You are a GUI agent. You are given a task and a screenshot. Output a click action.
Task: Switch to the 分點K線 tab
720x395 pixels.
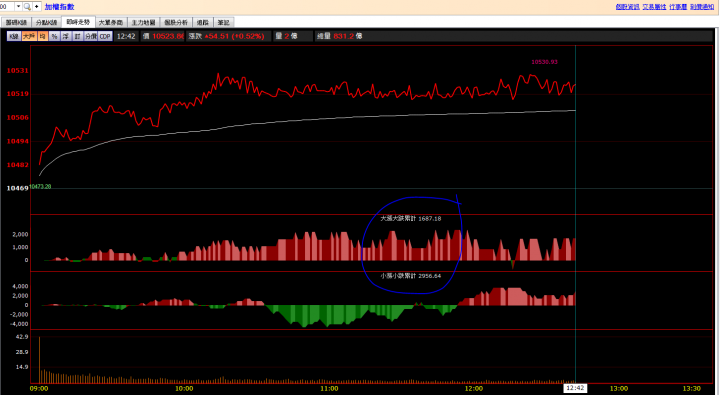click(x=46, y=22)
